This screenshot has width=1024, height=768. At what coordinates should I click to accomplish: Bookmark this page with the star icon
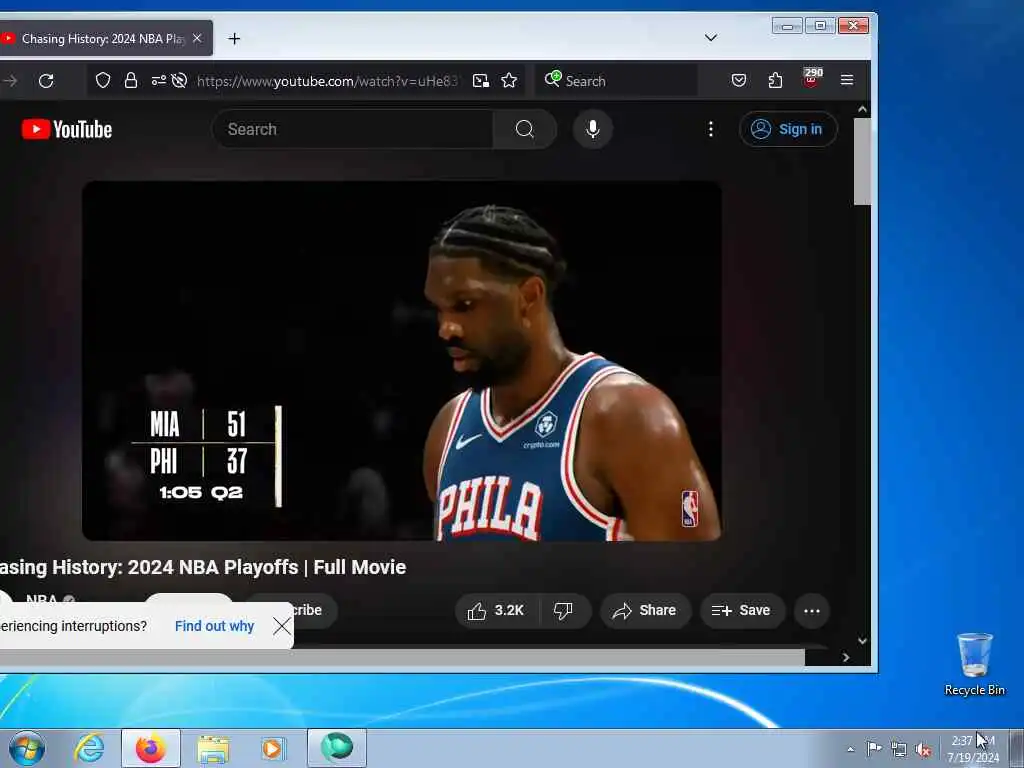tap(509, 80)
